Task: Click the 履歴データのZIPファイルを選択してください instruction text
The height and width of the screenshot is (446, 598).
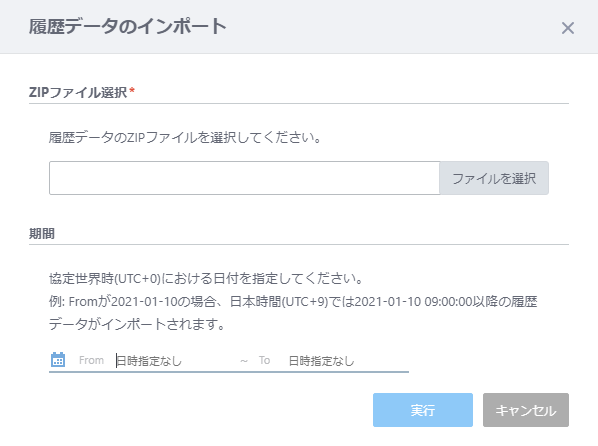Action: [x=185, y=137]
